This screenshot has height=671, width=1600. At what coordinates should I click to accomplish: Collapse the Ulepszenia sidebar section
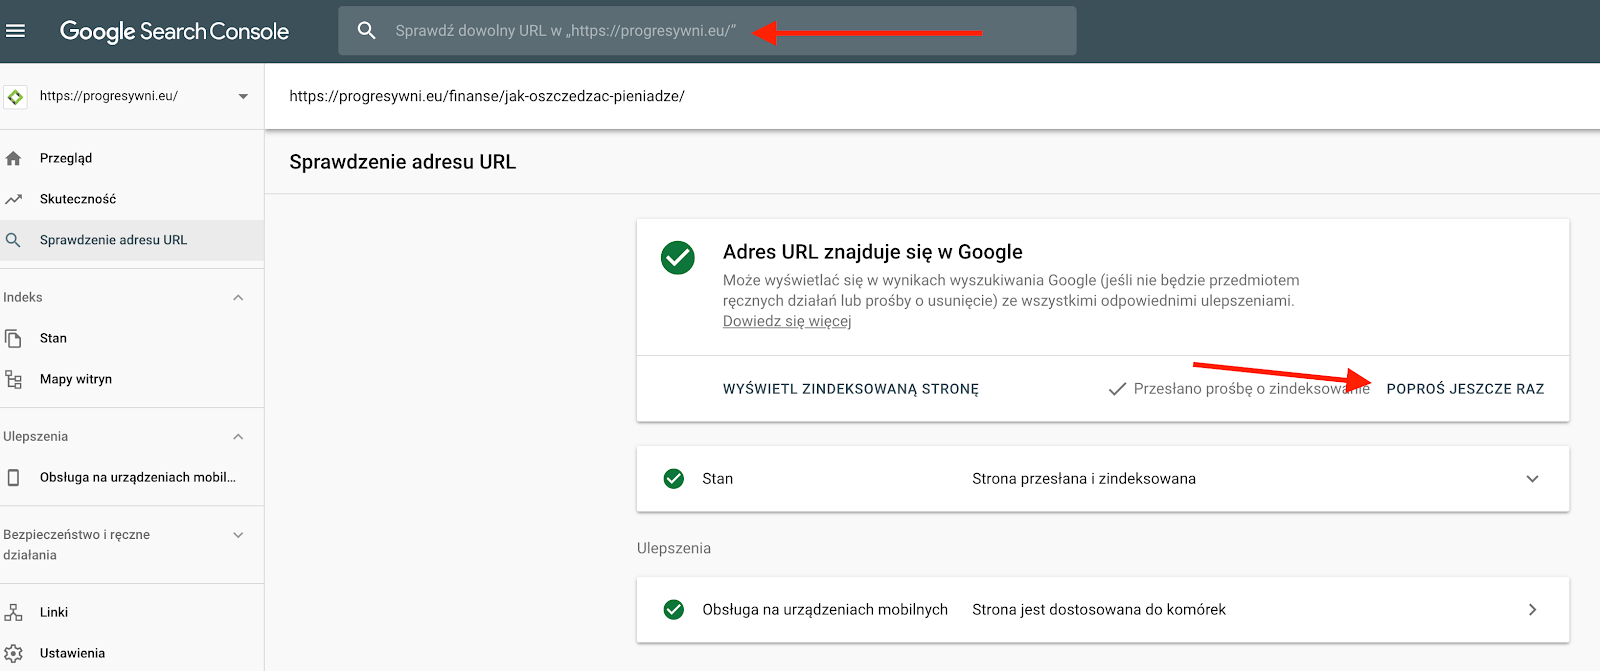(238, 437)
